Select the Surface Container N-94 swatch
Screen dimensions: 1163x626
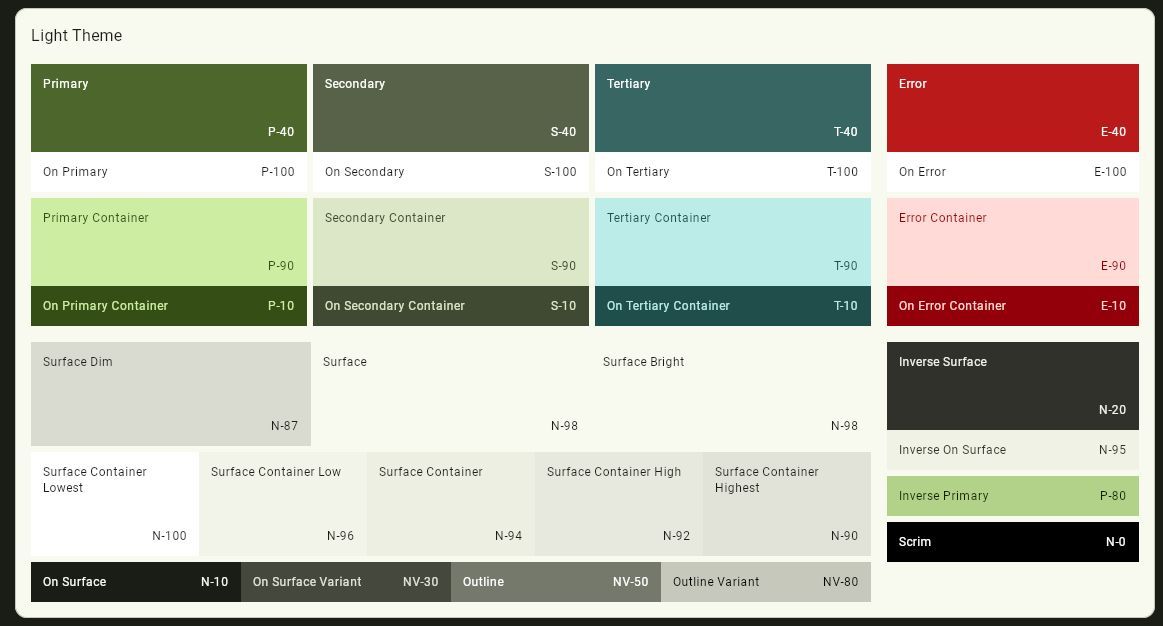click(451, 504)
